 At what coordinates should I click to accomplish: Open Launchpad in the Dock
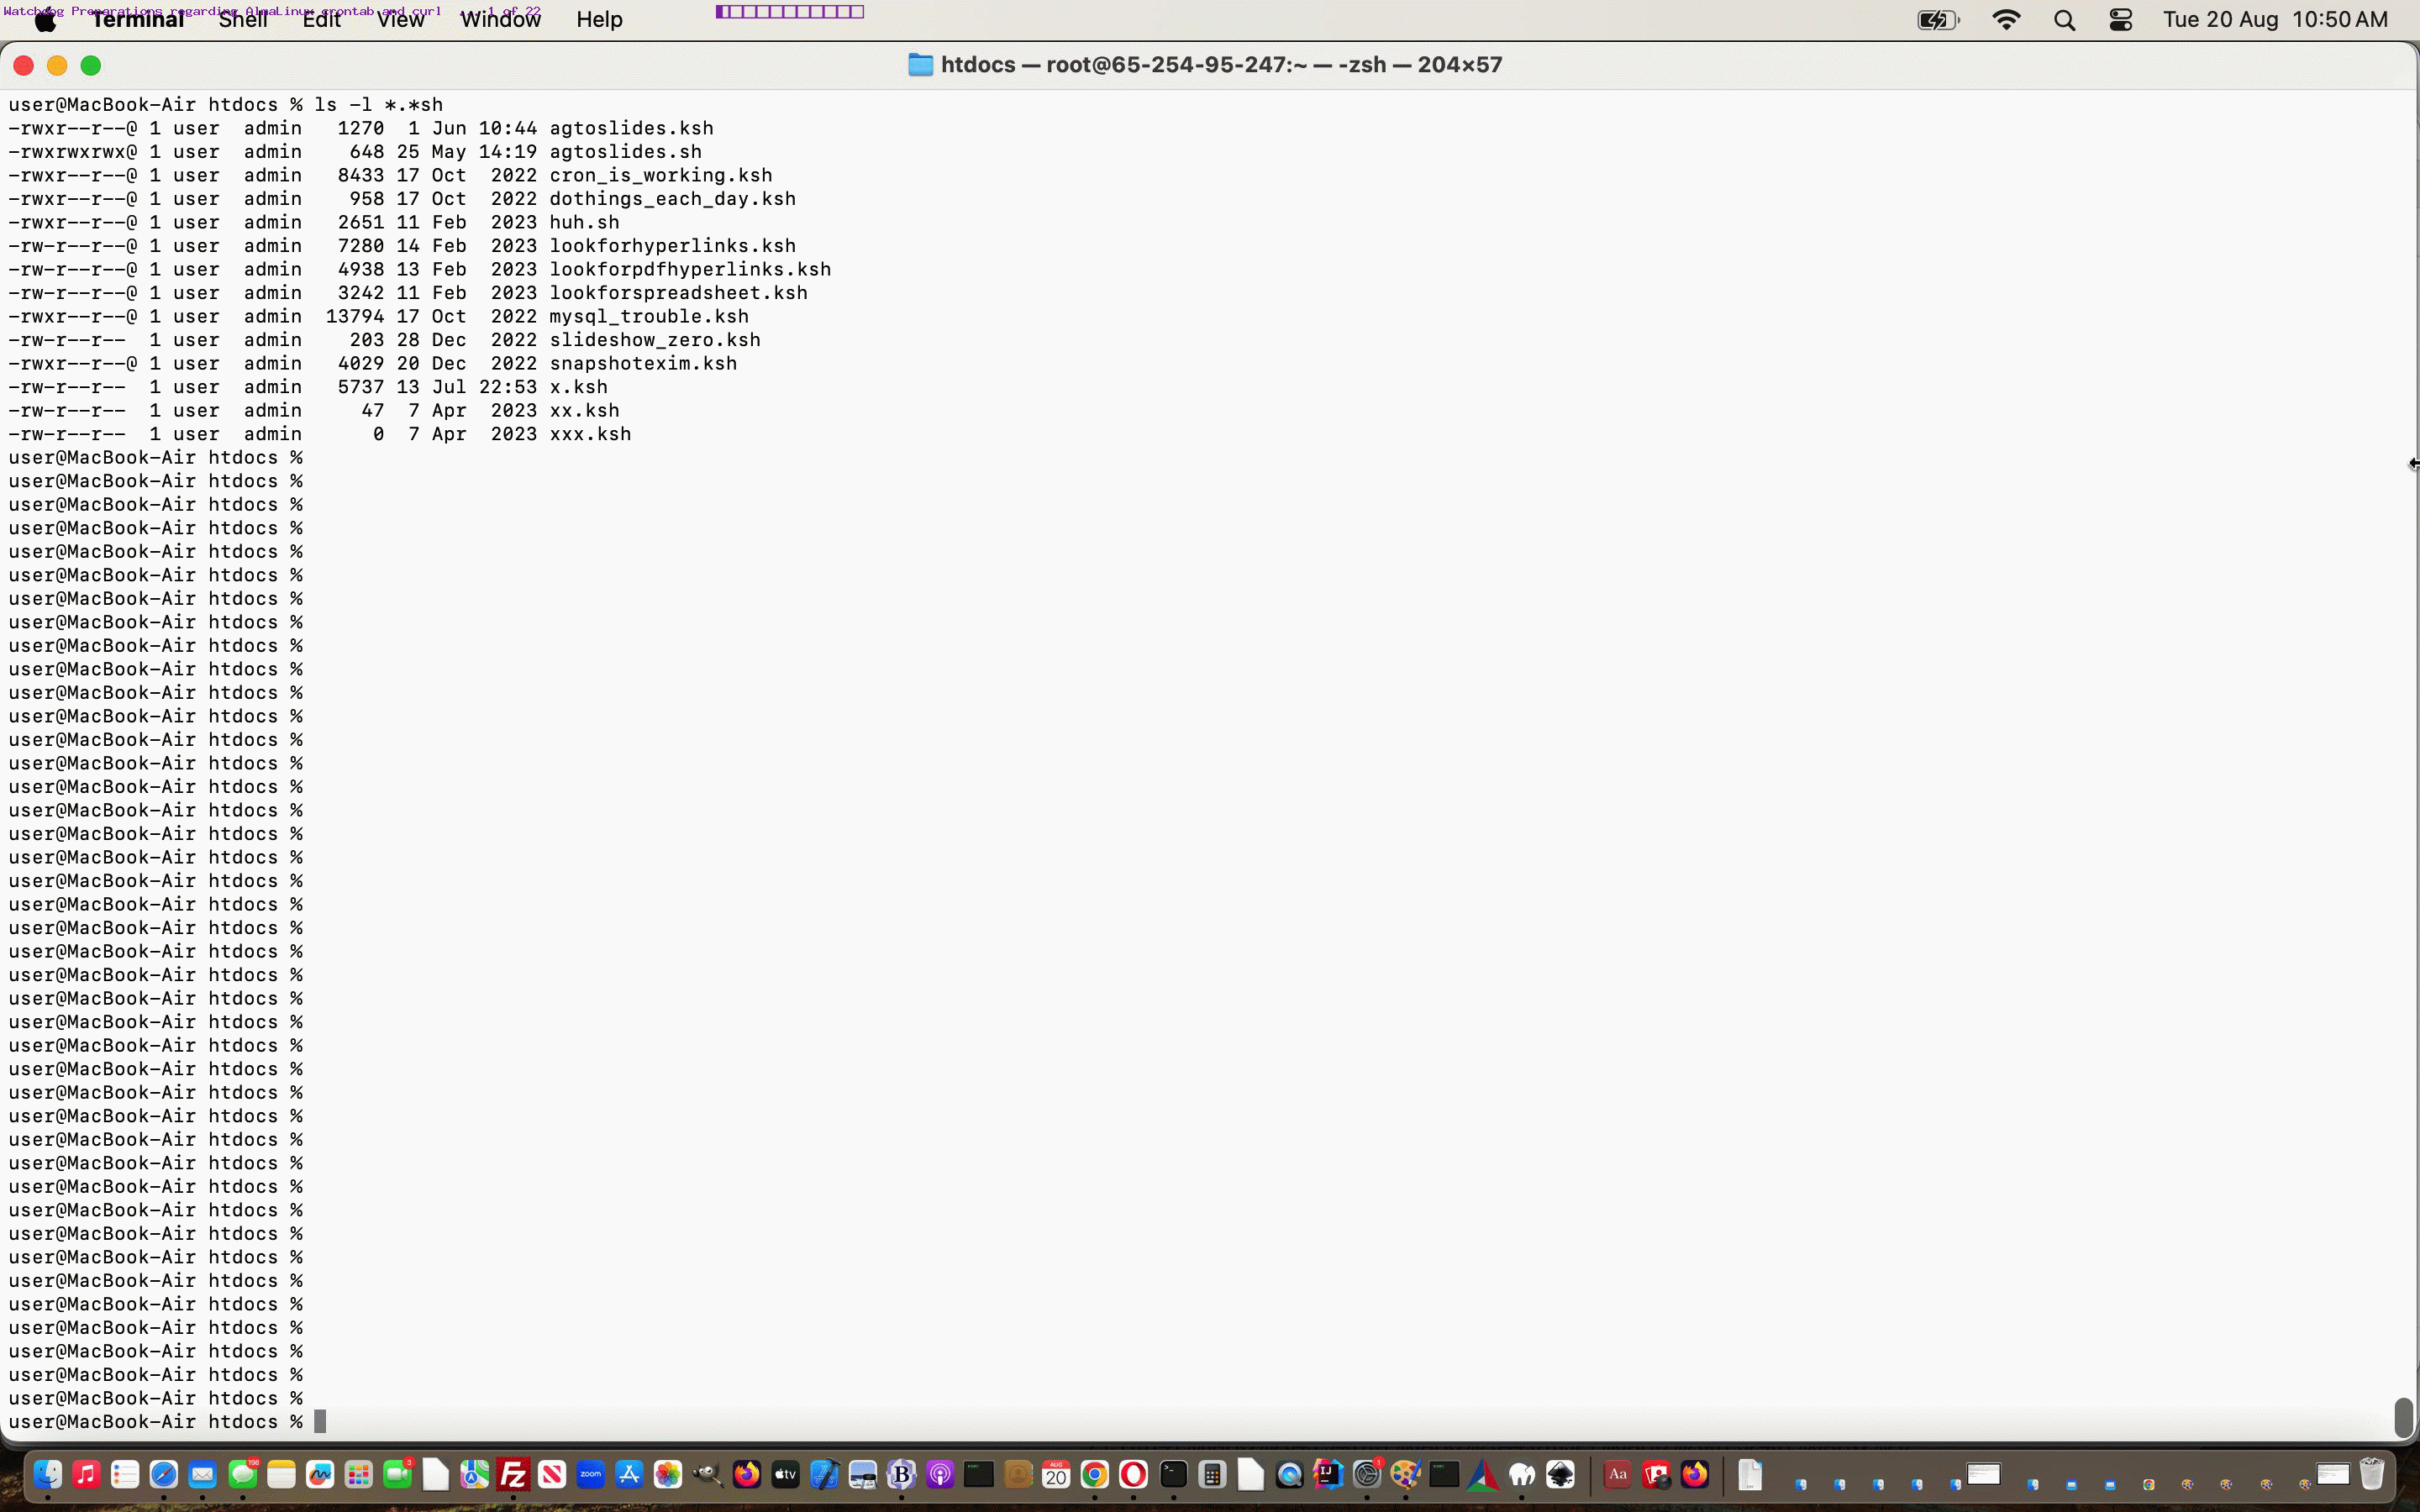359,1474
